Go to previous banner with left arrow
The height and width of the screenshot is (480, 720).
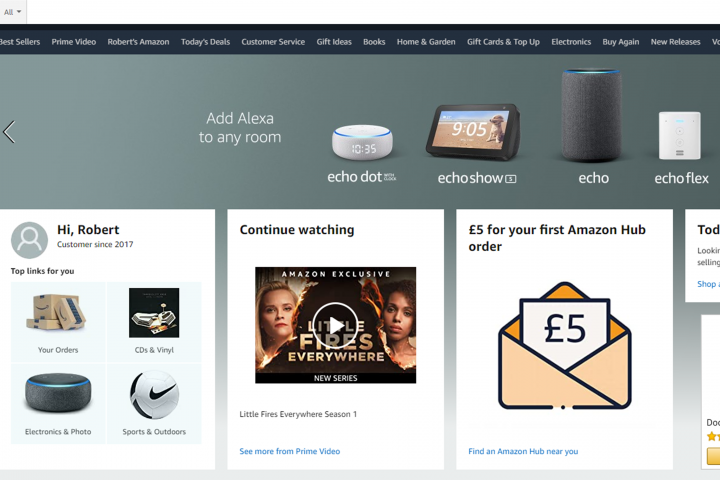point(9,132)
